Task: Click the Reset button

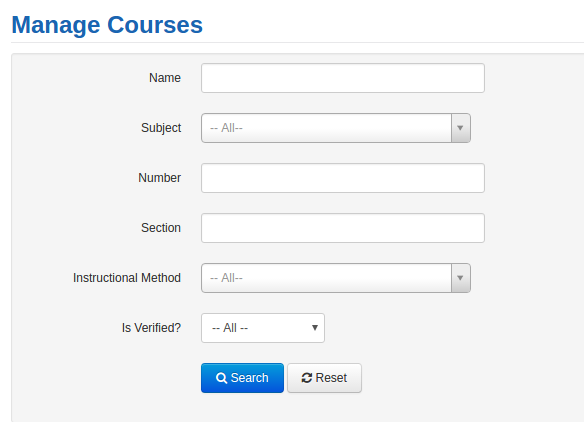Action: tap(324, 378)
